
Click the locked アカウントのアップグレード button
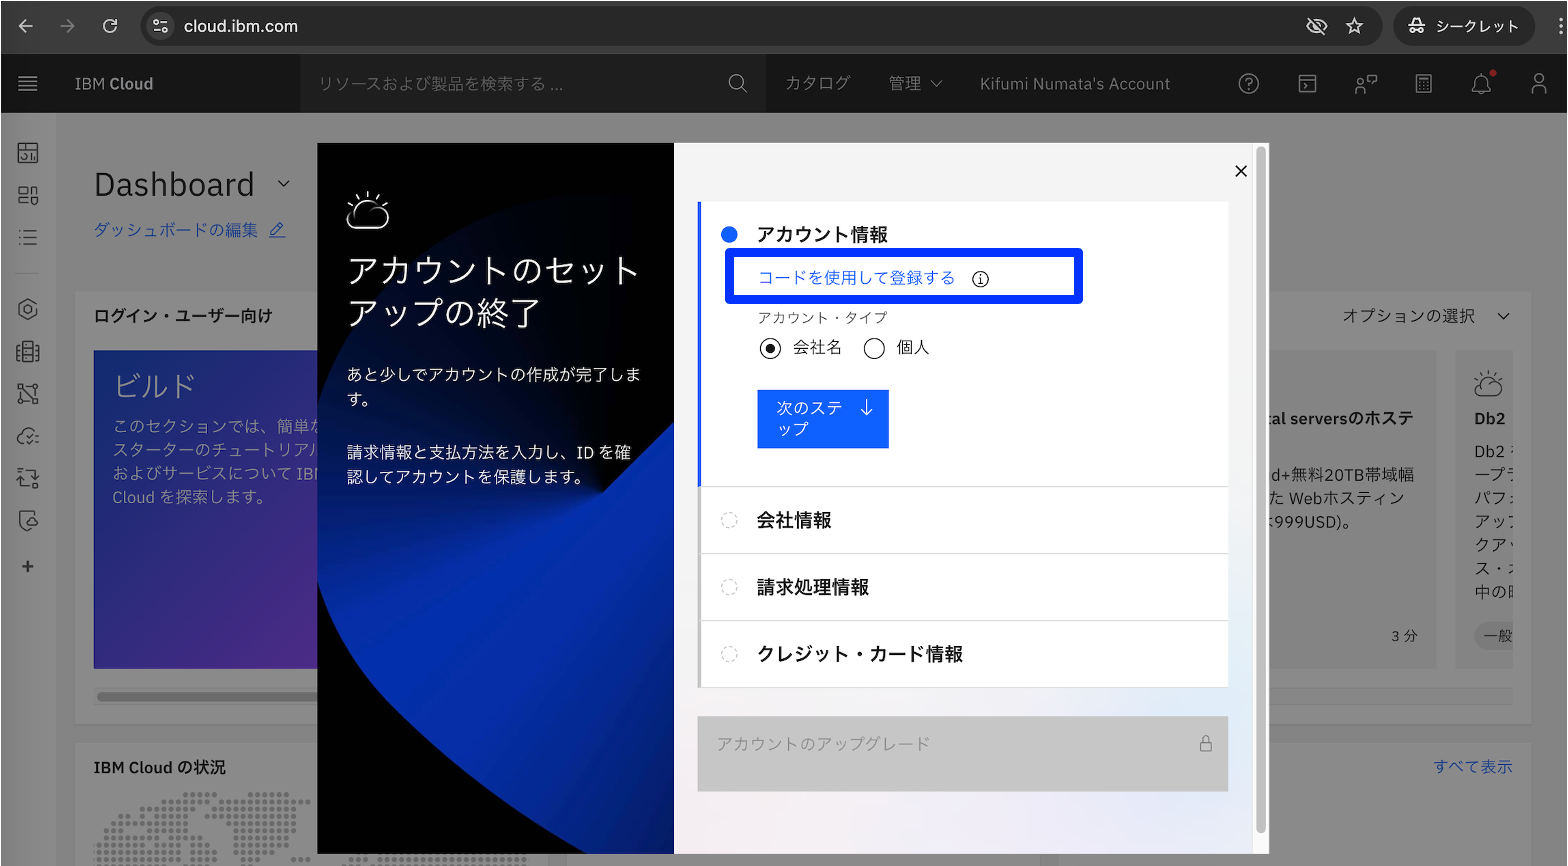[963, 753]
